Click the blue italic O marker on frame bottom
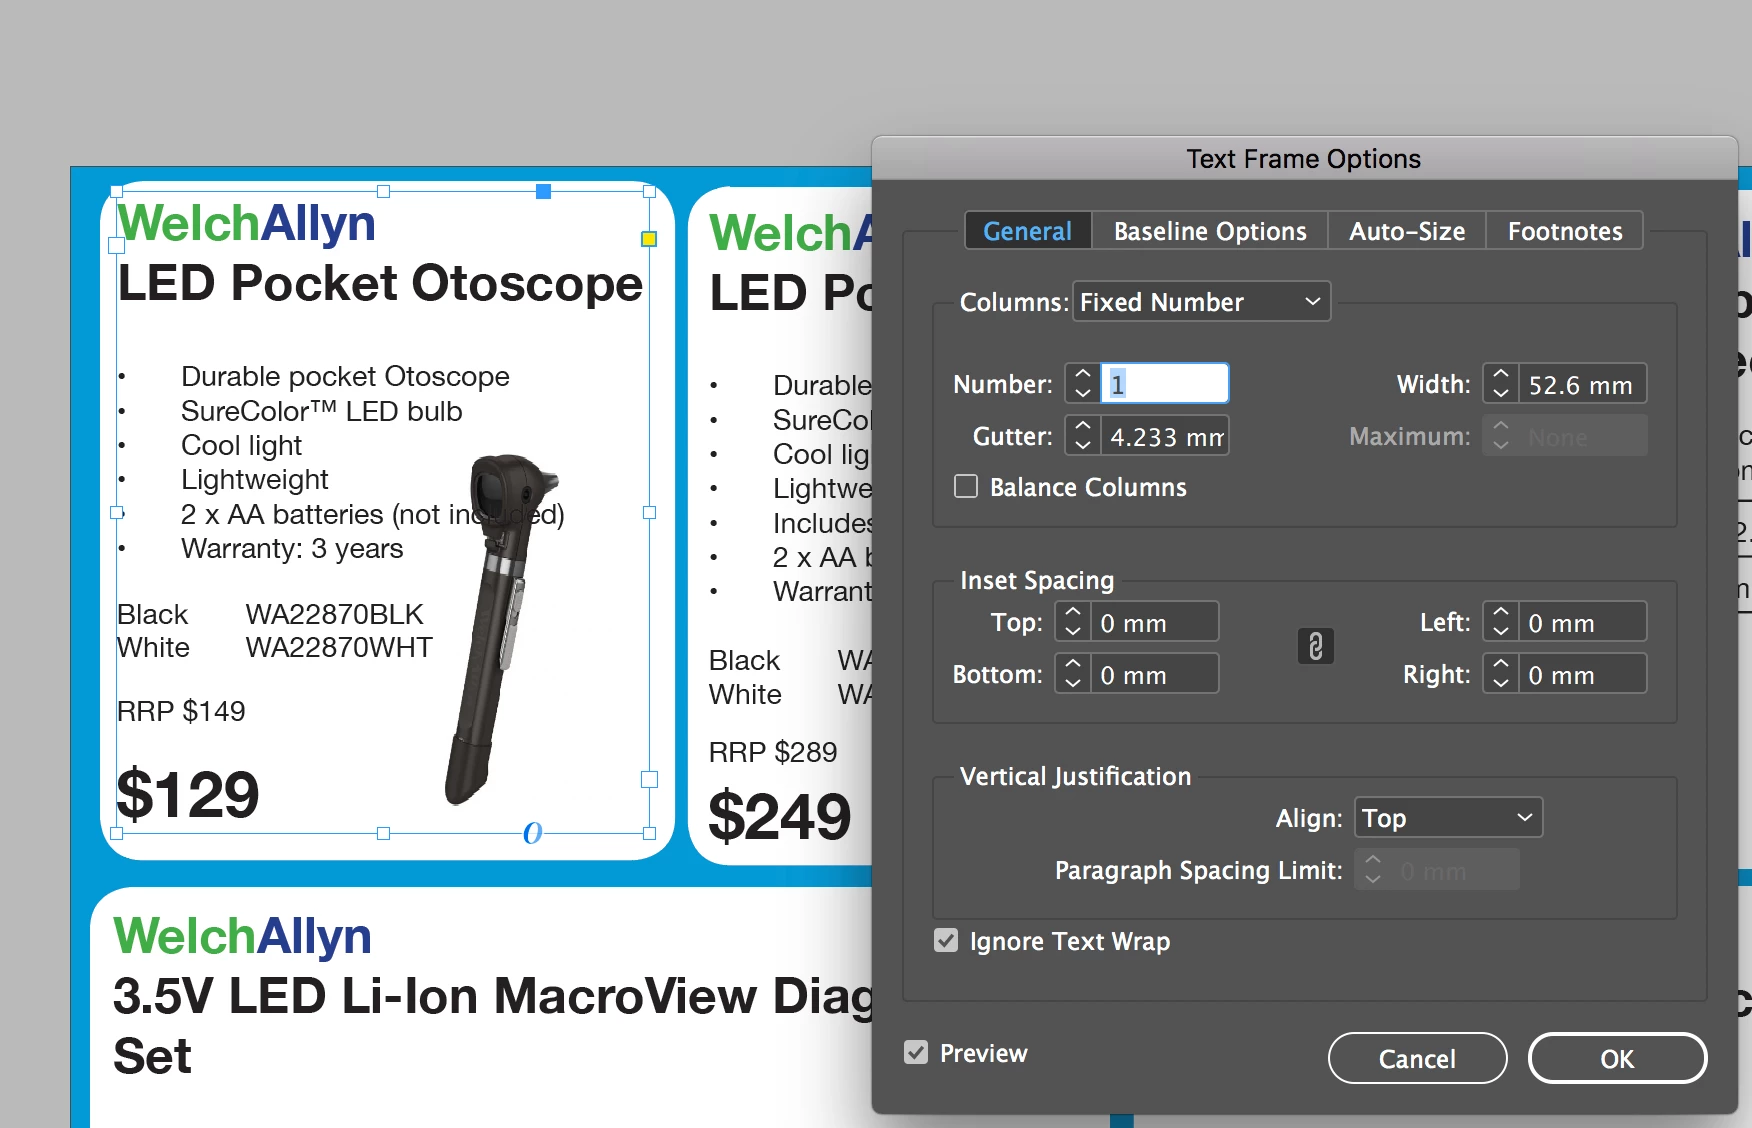Viewport: 1752px width, 1128px height. click(x=533, y=833)
